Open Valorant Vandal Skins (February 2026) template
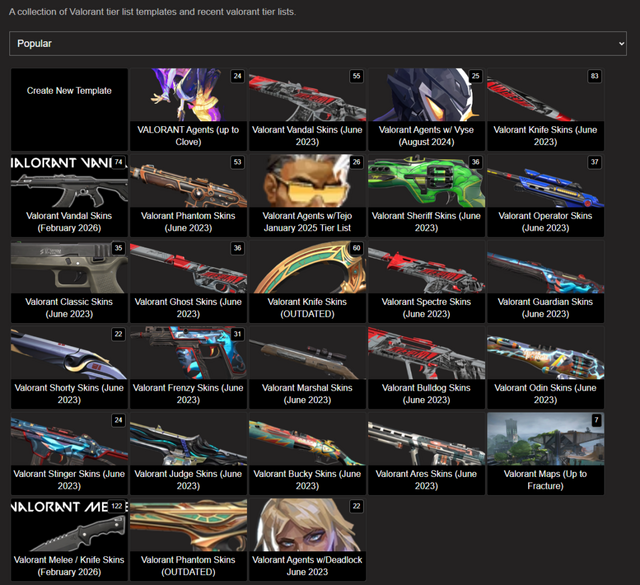Image resolution: width=640 pixels, height=585 pixels. [x=69, y=196]
